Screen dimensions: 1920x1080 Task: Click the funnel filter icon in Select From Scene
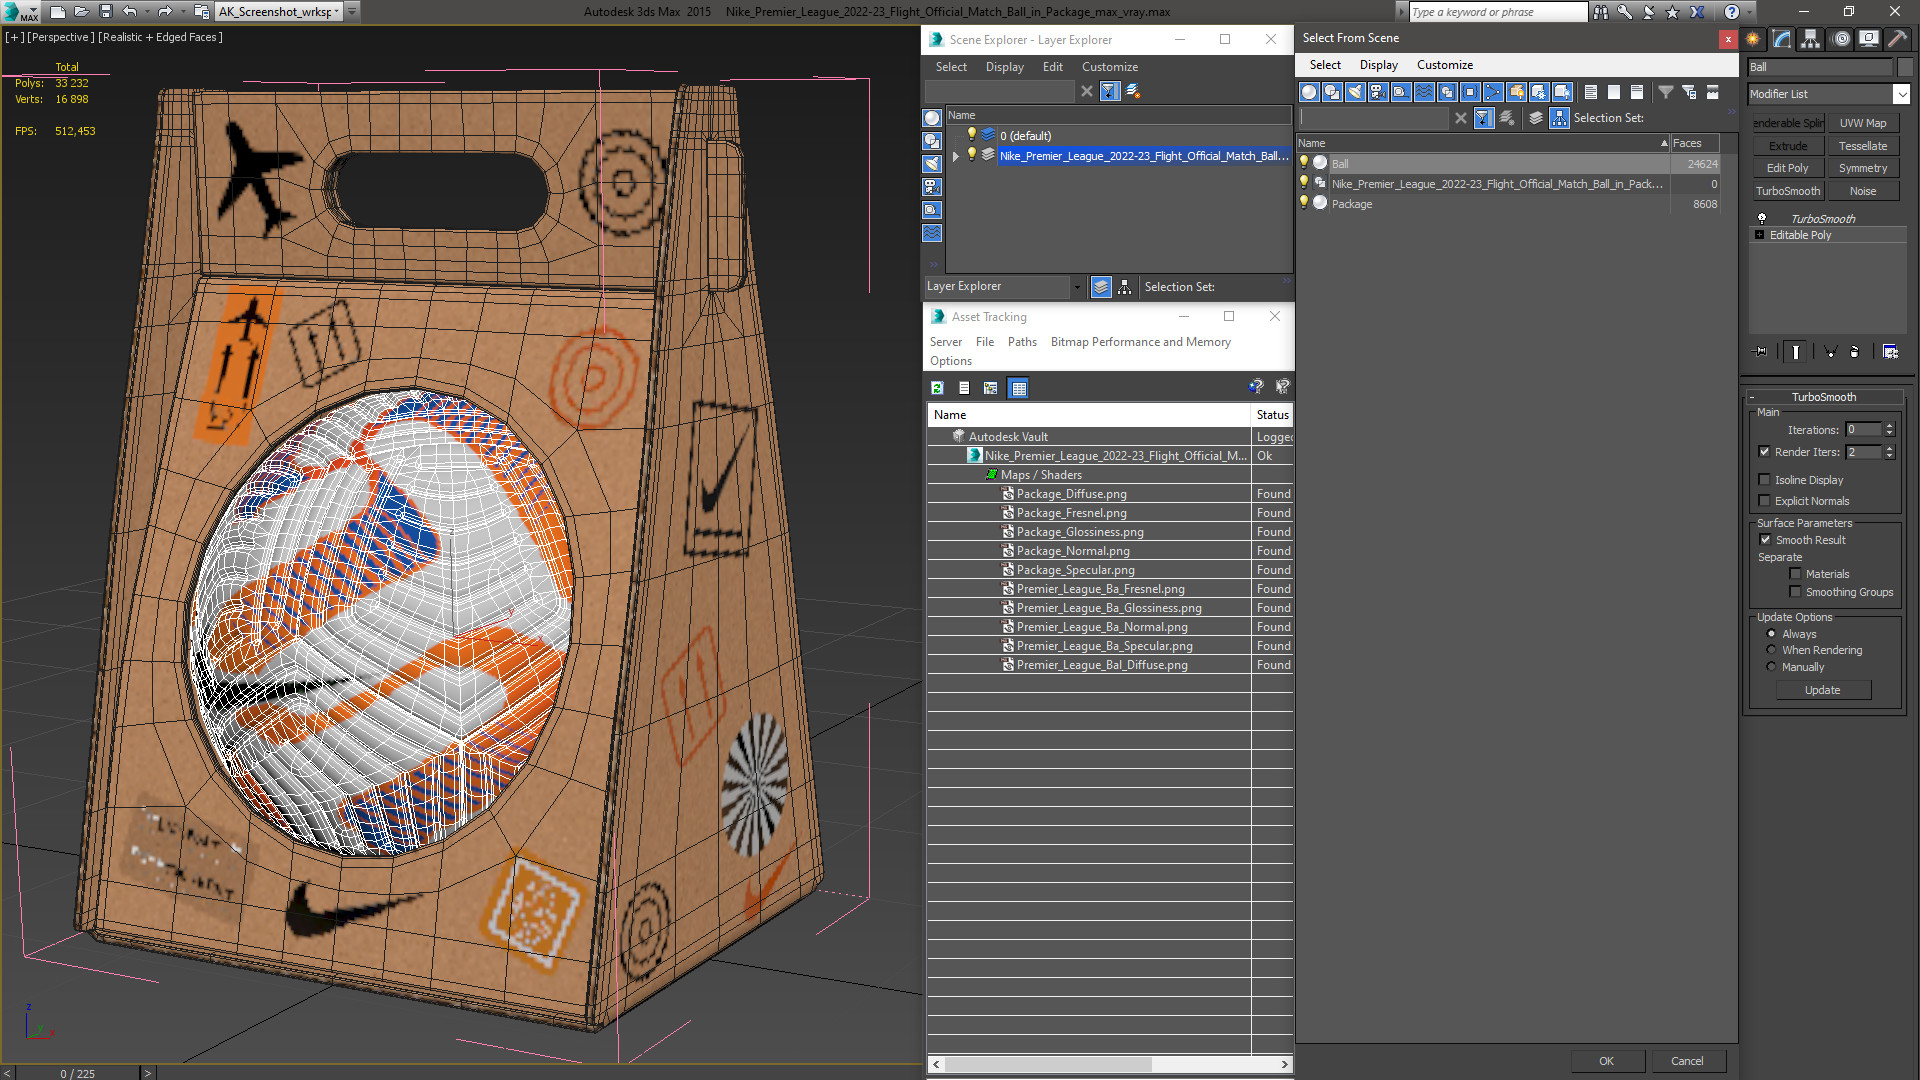coord(1666,92)
